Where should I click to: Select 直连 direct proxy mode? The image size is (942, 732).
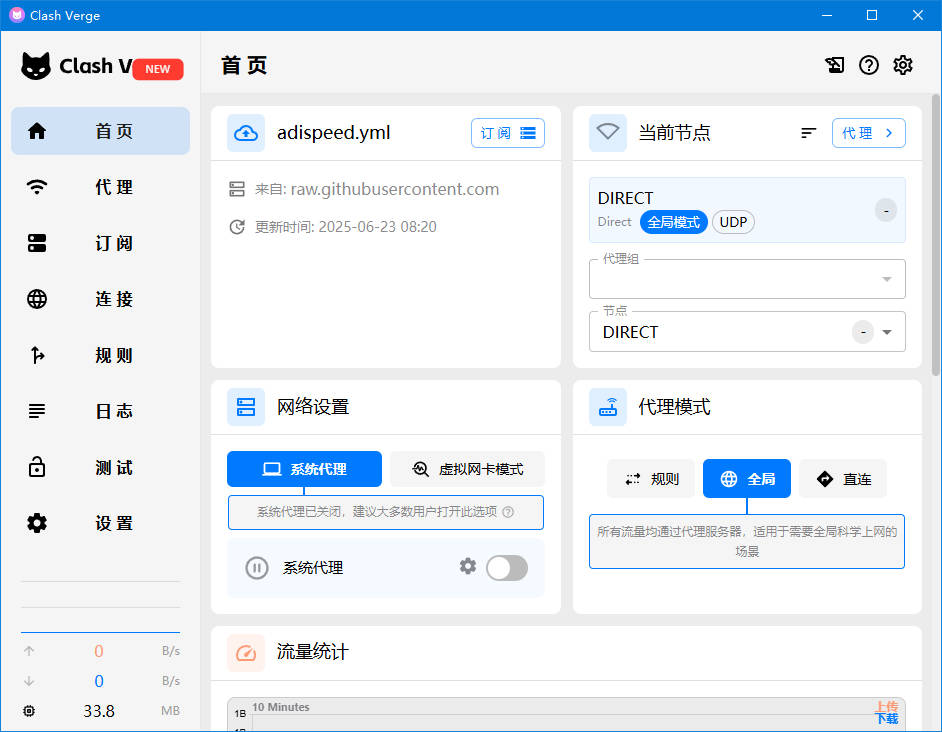coord(843,479)
